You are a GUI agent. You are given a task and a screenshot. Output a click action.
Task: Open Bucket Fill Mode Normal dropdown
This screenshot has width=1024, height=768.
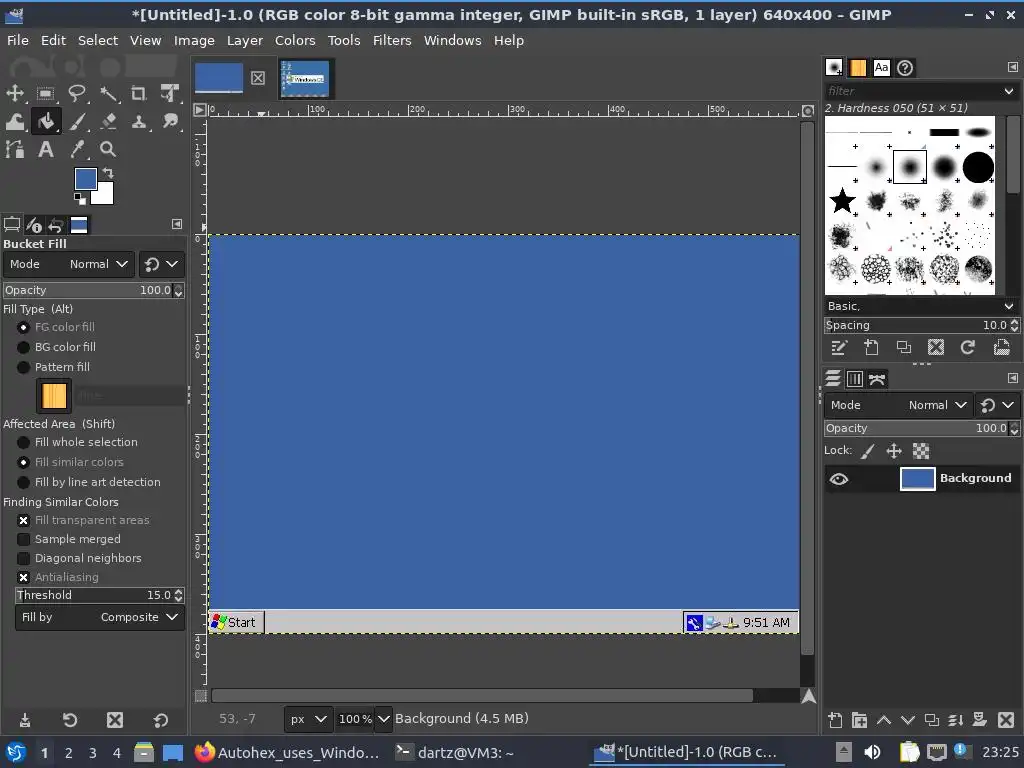pyautogui.click(x=69, y=264)
